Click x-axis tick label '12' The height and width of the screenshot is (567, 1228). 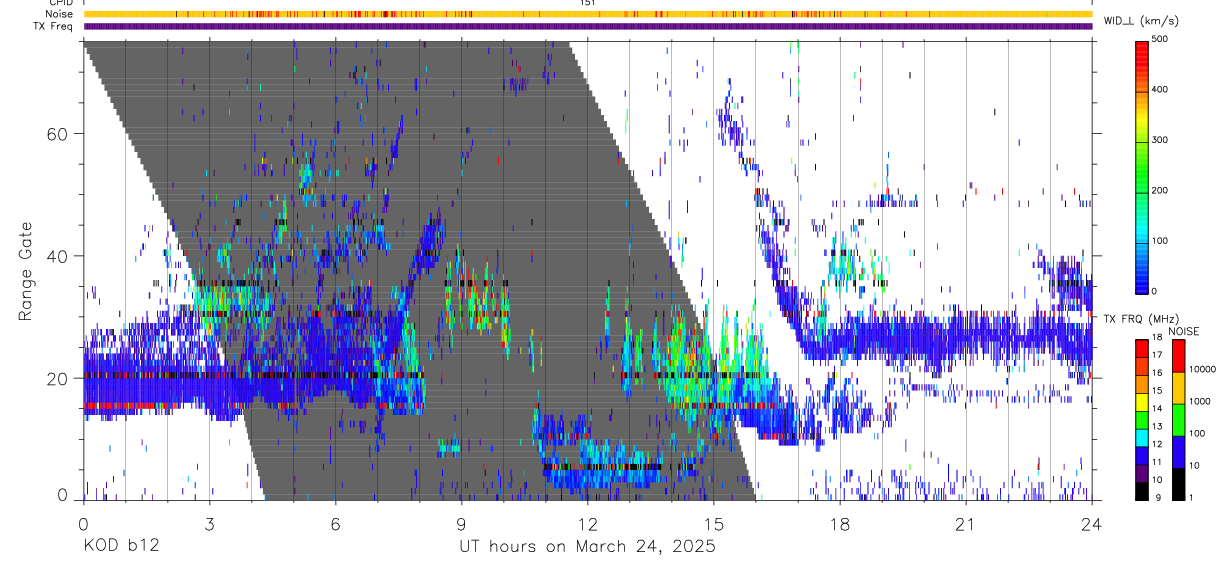click(587, 523)
